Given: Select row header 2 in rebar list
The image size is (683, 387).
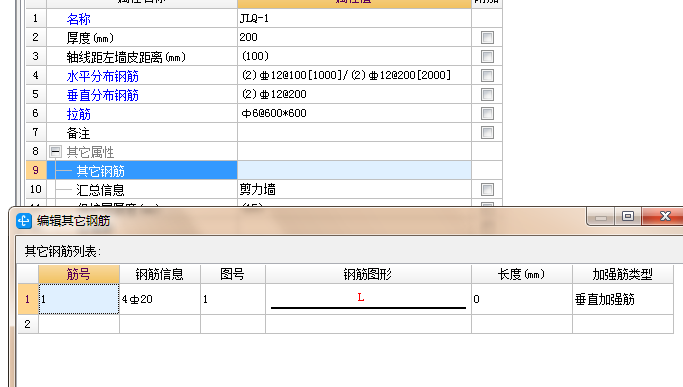Looking at the screenshot, I should 28,324.
